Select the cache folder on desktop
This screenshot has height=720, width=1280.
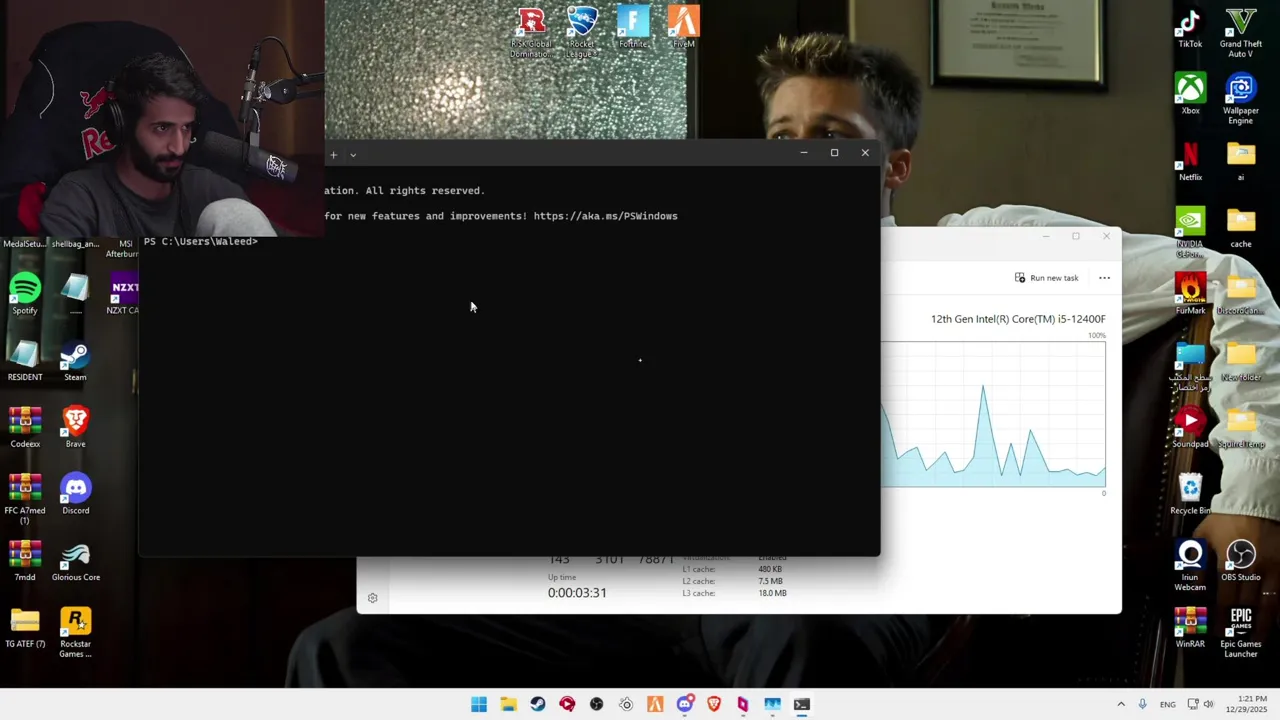click(1241, 228)
